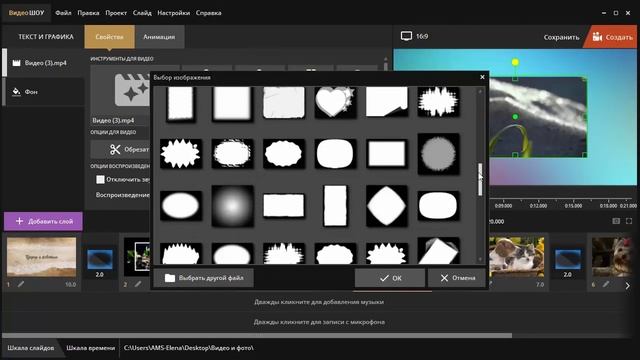Select the gray fuzzy circle mask
The height and width of the screenshot is (360, 640).
tap(438, 154)
